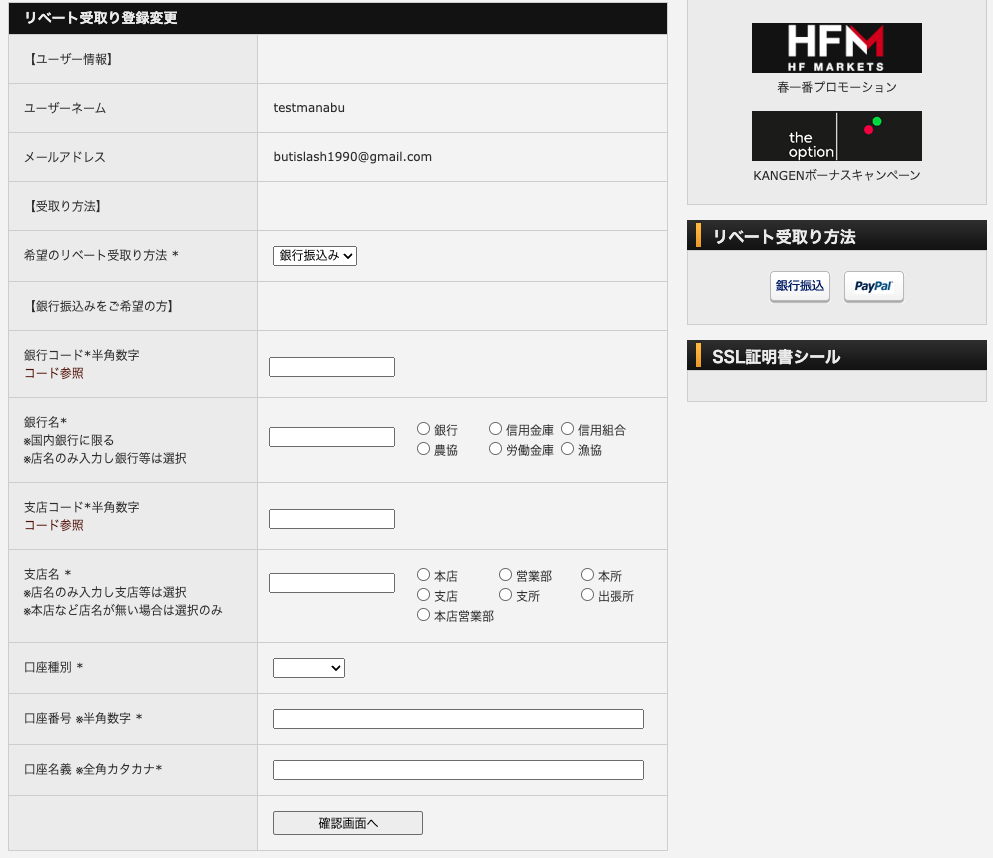
Task: Select the 農協 radio option
Action: tap(424, 449)
